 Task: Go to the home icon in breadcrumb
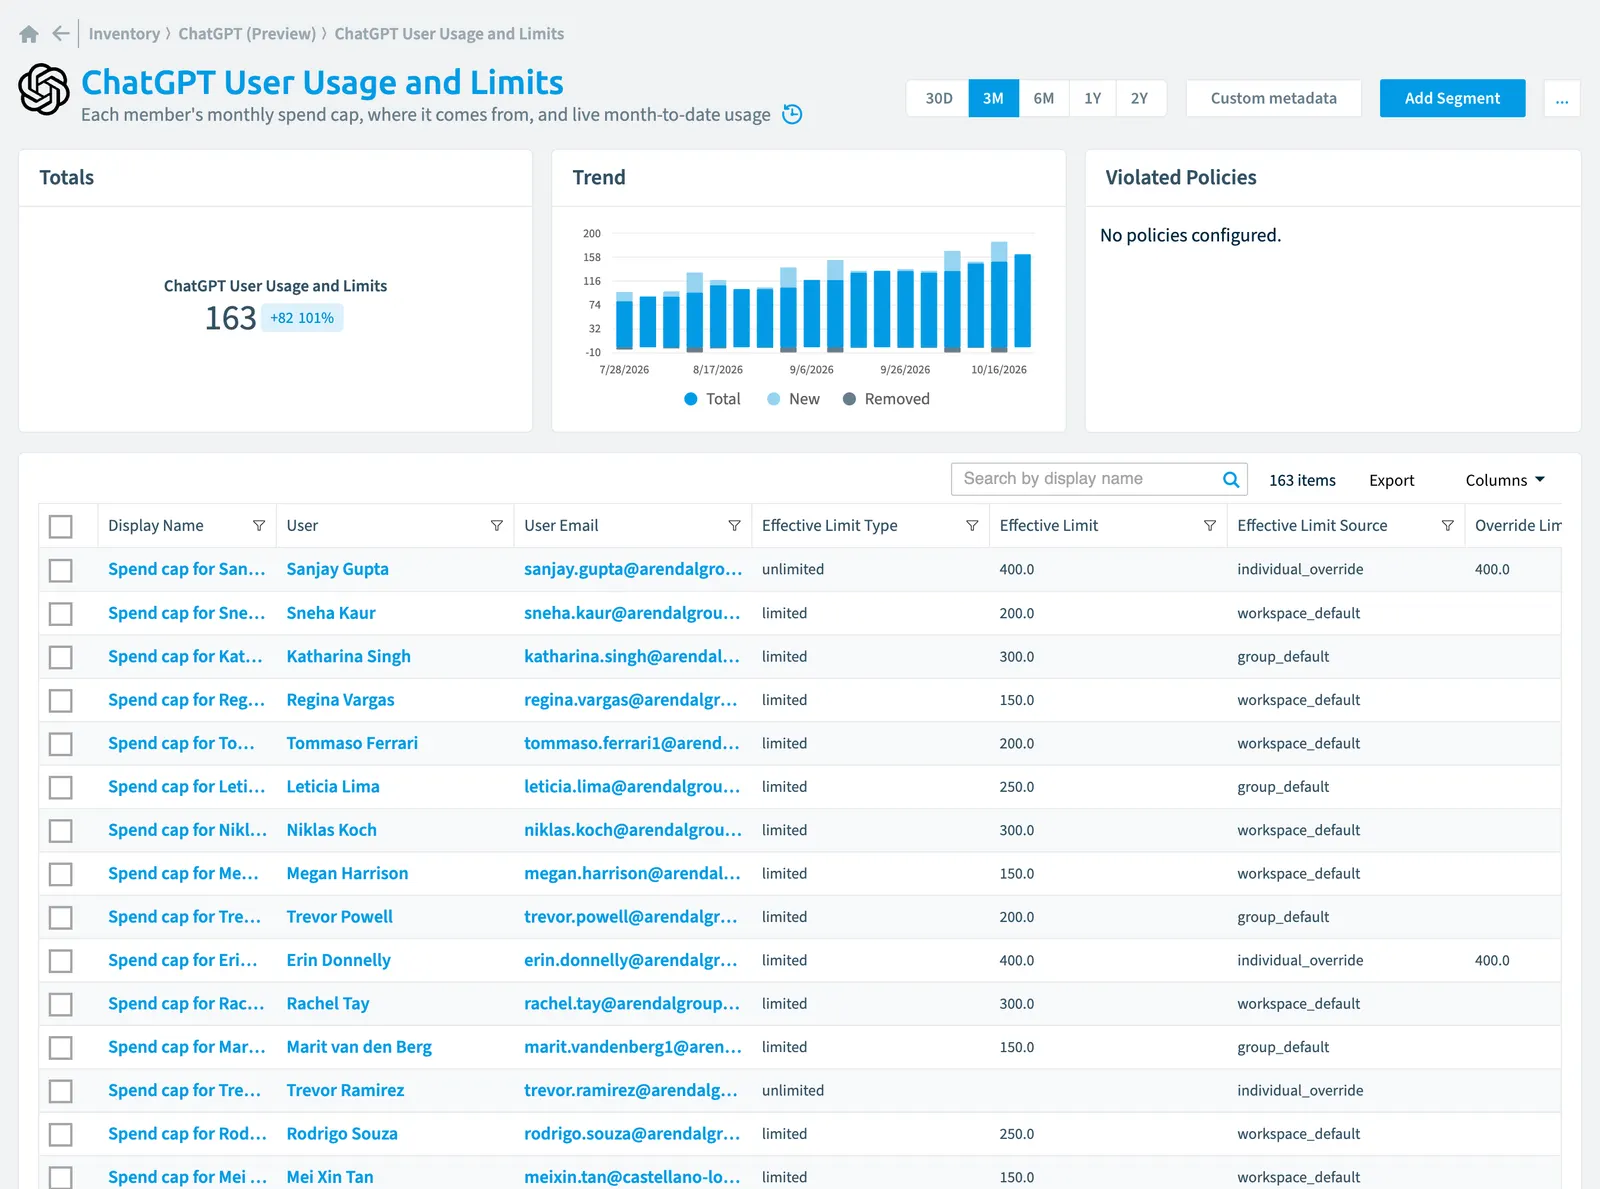pyautogui.click(x=29, y=34)
